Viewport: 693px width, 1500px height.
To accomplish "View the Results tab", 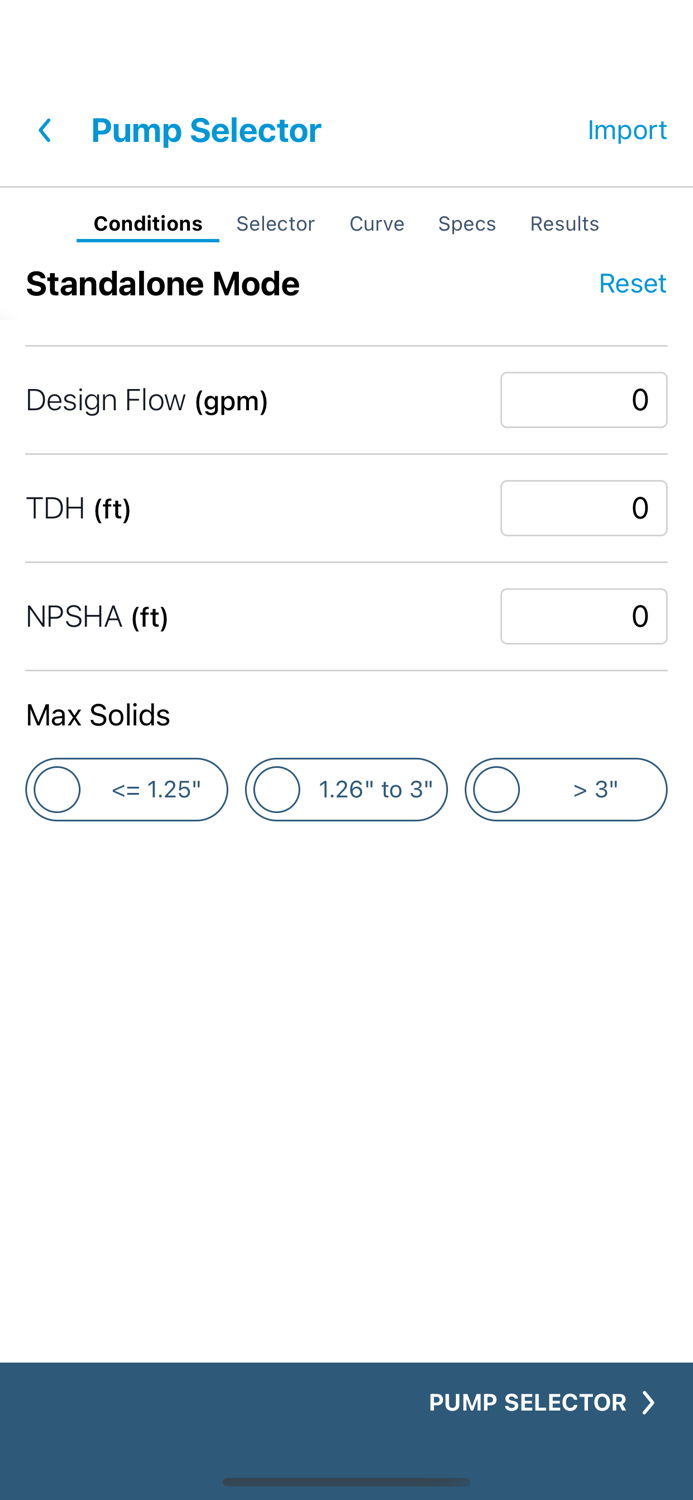I will (x=564, y=224).
